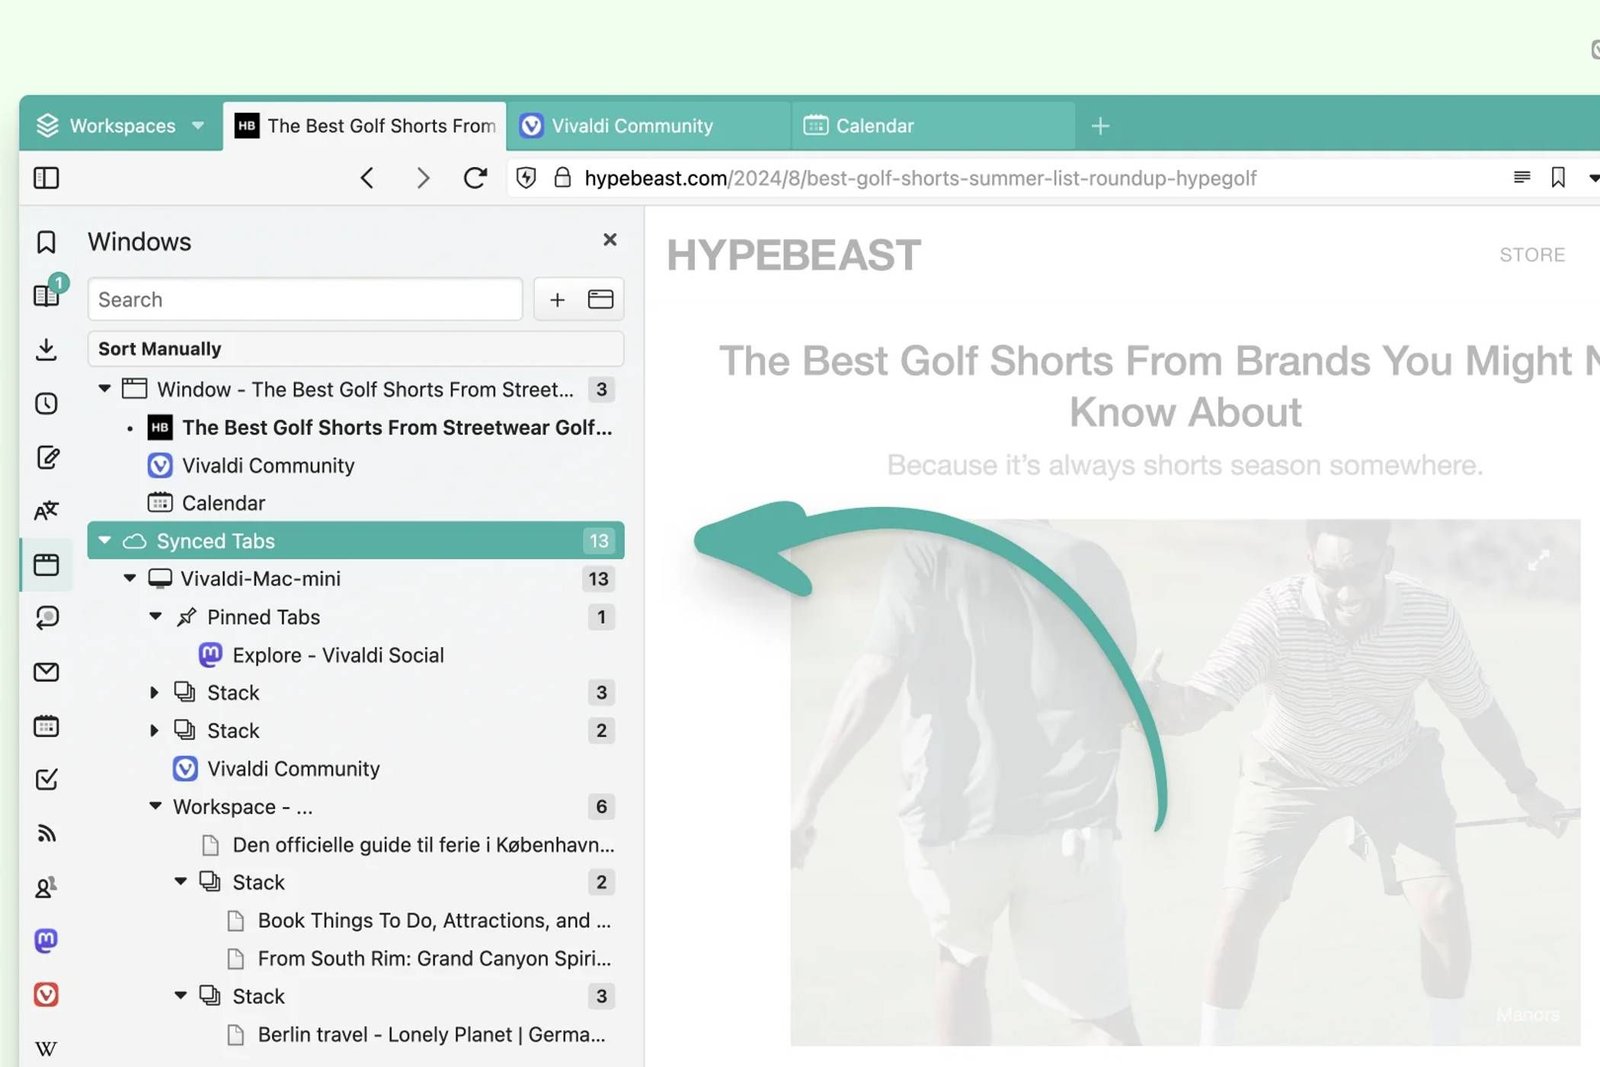
Task: Open the Notes panel icon
Action: [x=46, y=457]
